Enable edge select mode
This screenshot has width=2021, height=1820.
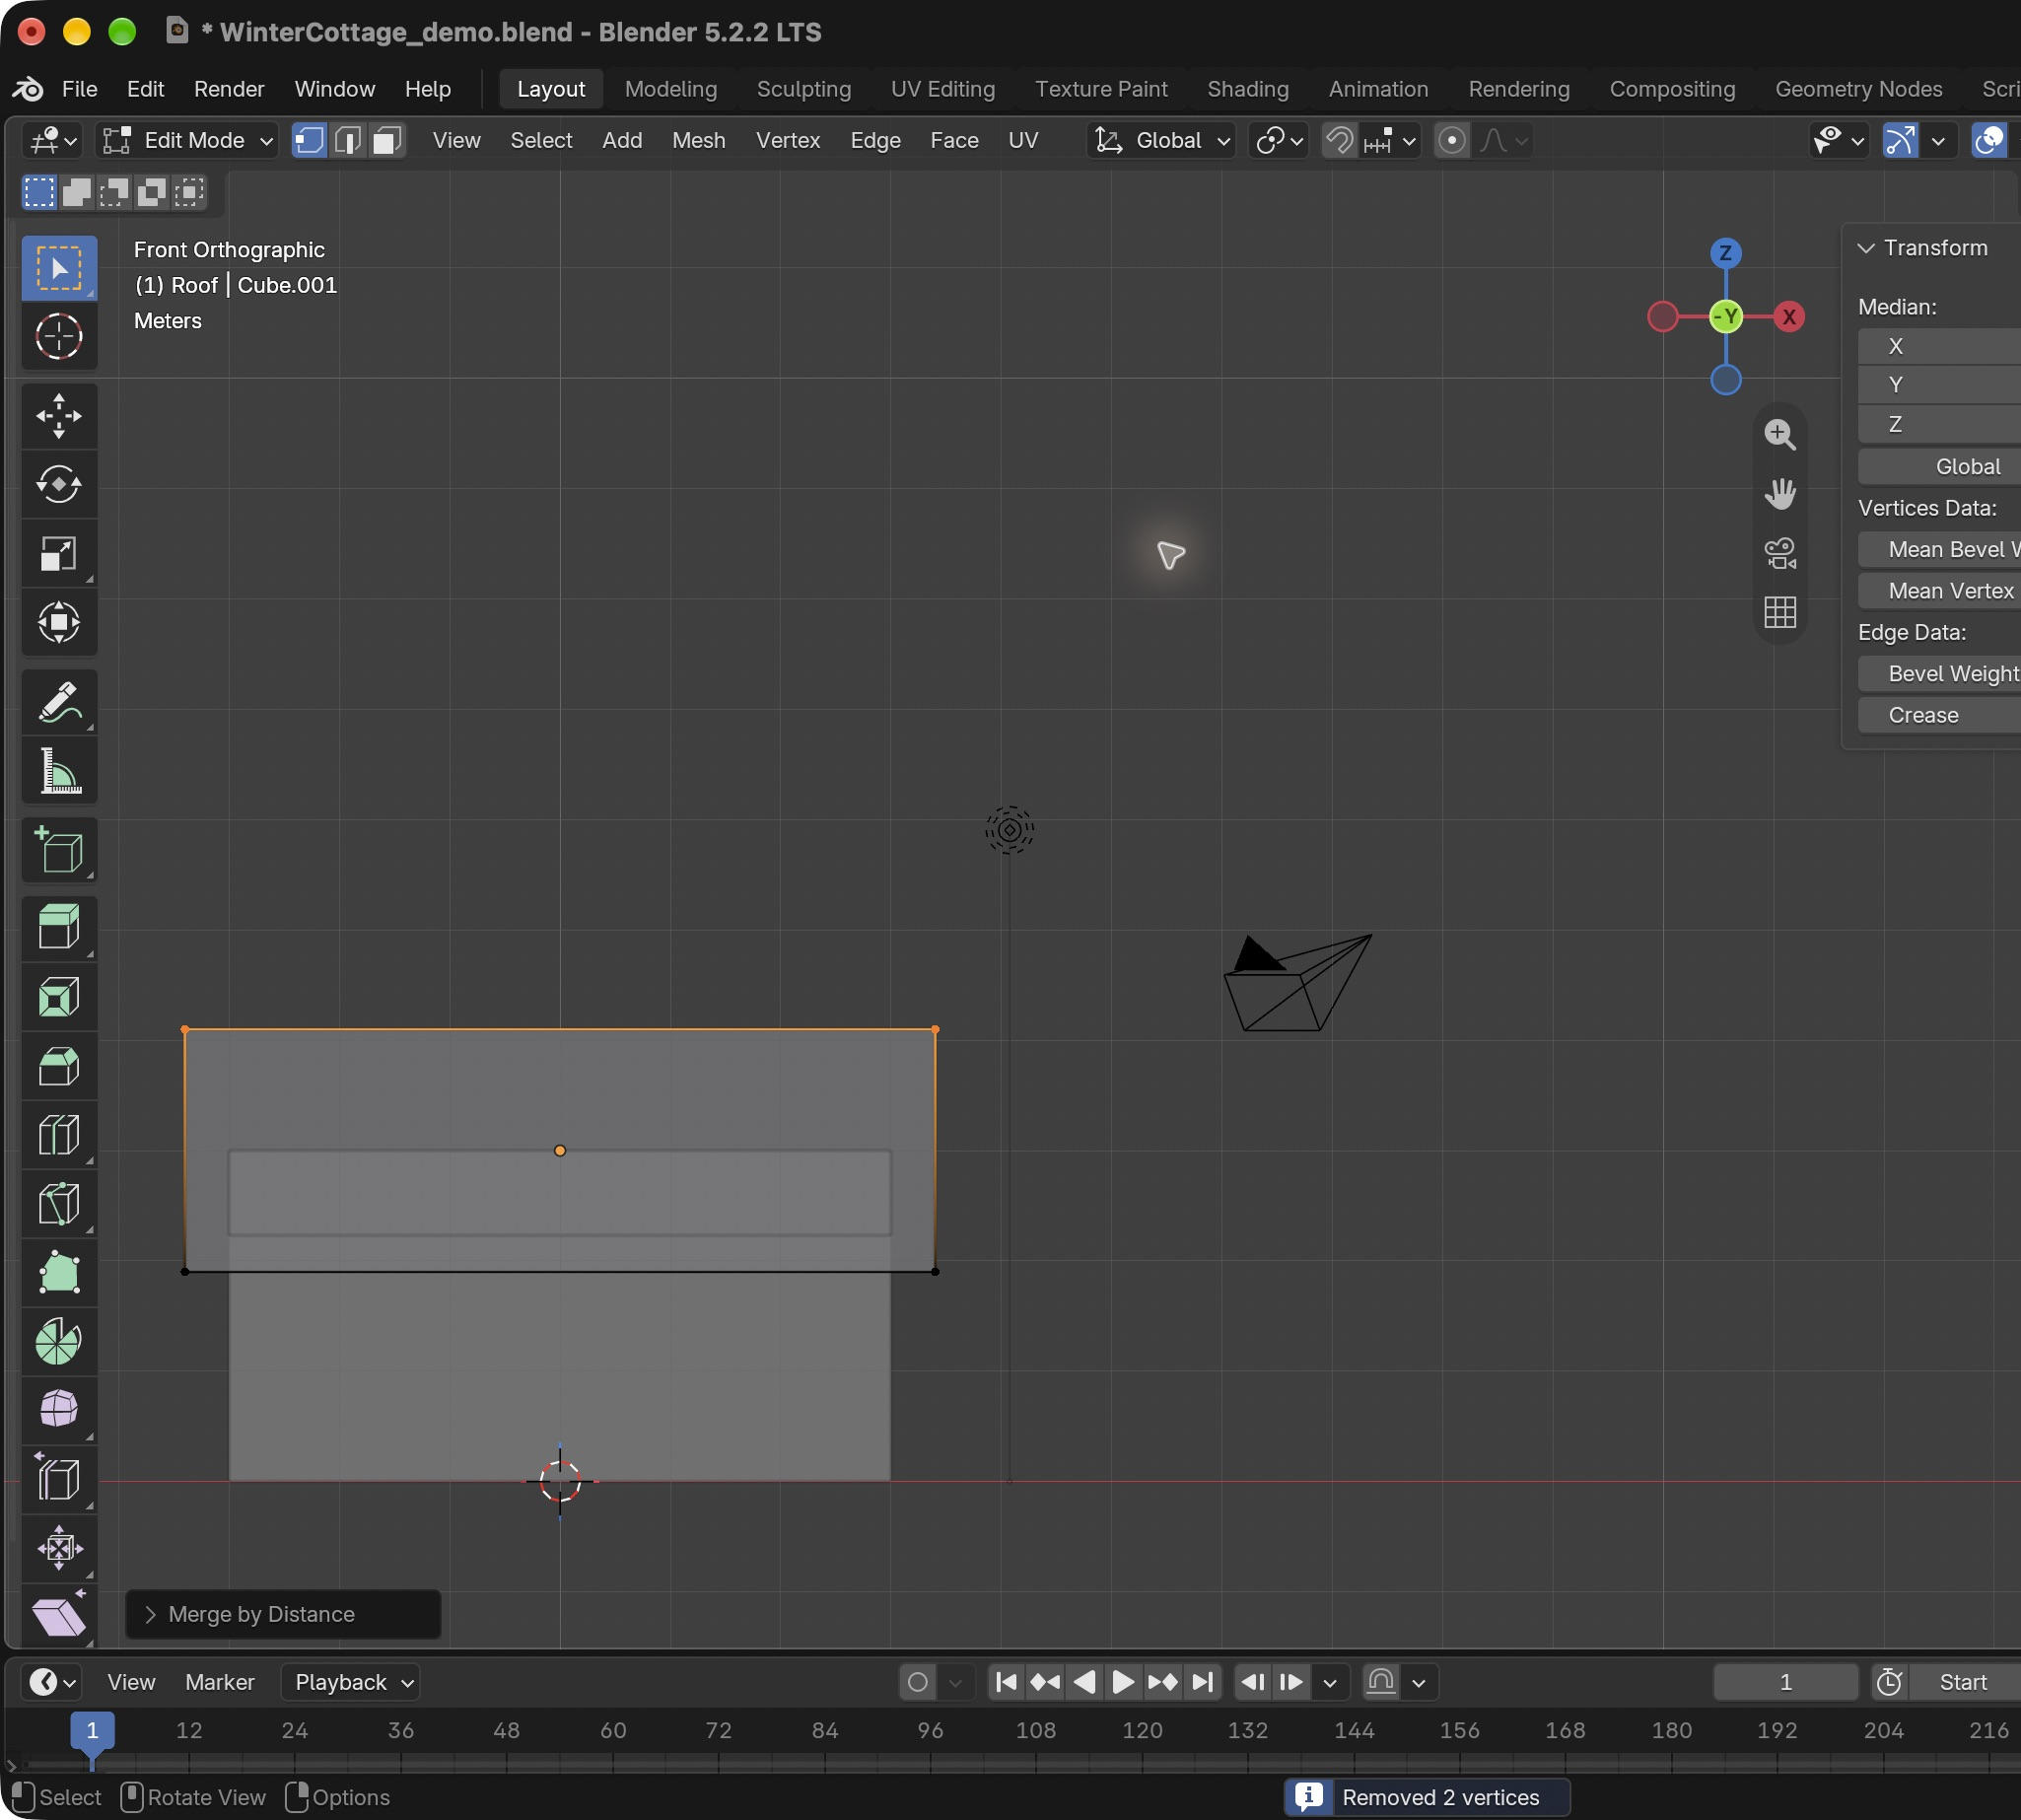click(348, 140)
